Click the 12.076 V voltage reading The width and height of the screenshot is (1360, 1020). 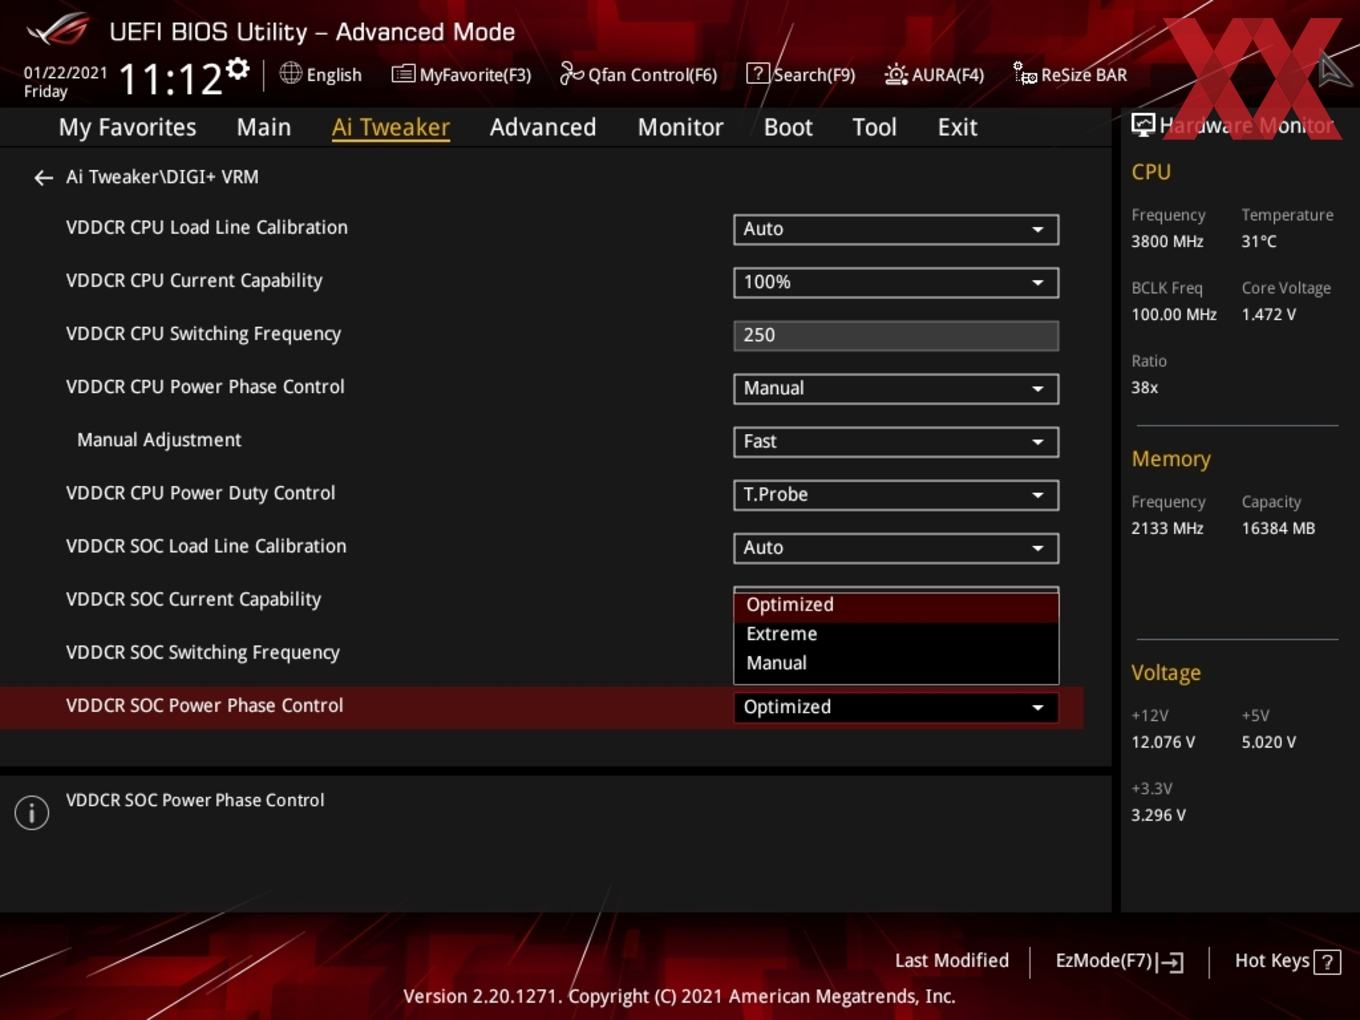pyautogui.click(x=1163, y=742)
